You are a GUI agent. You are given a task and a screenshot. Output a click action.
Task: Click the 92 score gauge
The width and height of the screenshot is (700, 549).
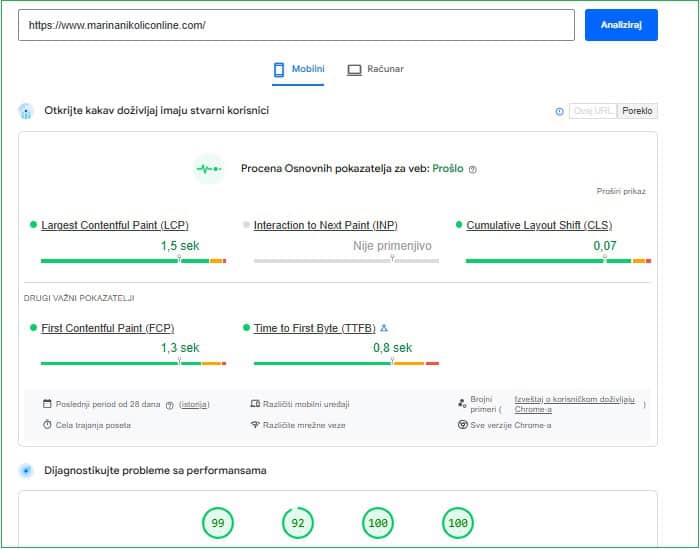click(x=298, y=523)
